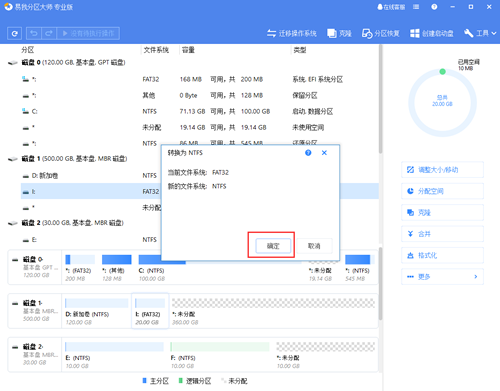Select the D: 新加卷 partition row

point(91,176)
